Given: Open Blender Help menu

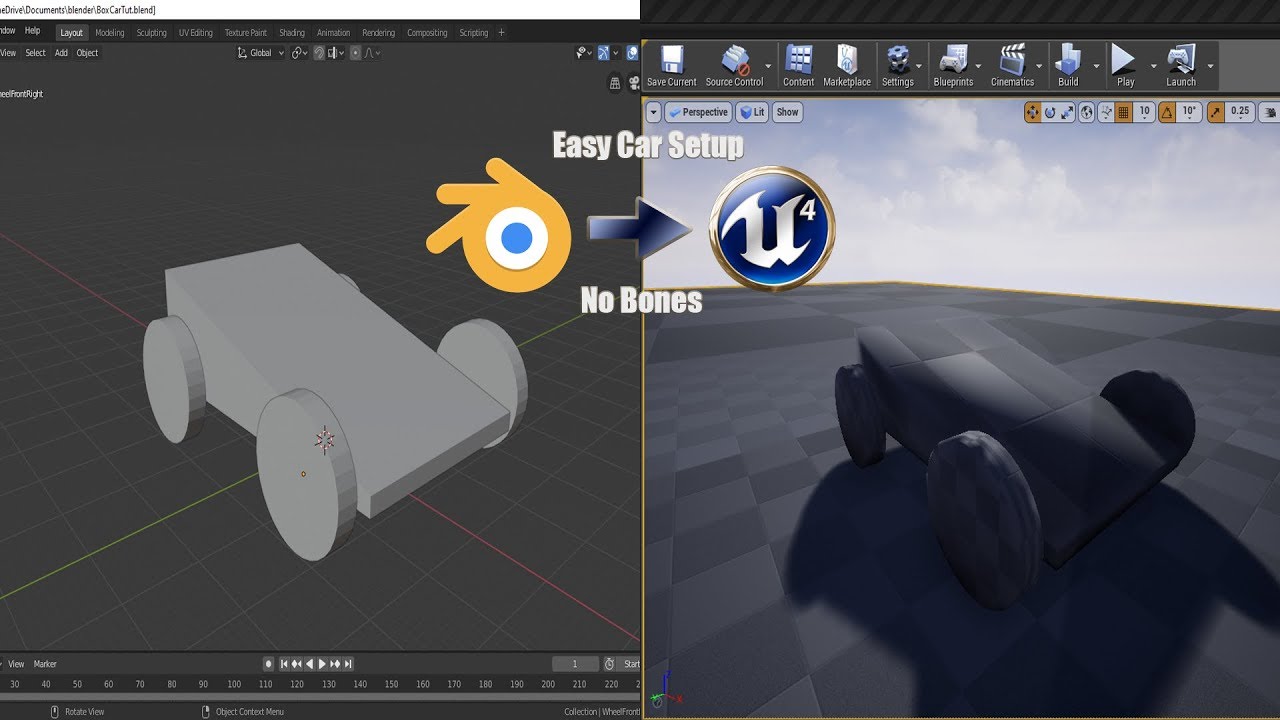Looking at the screenshot, I should coord(32,31).
